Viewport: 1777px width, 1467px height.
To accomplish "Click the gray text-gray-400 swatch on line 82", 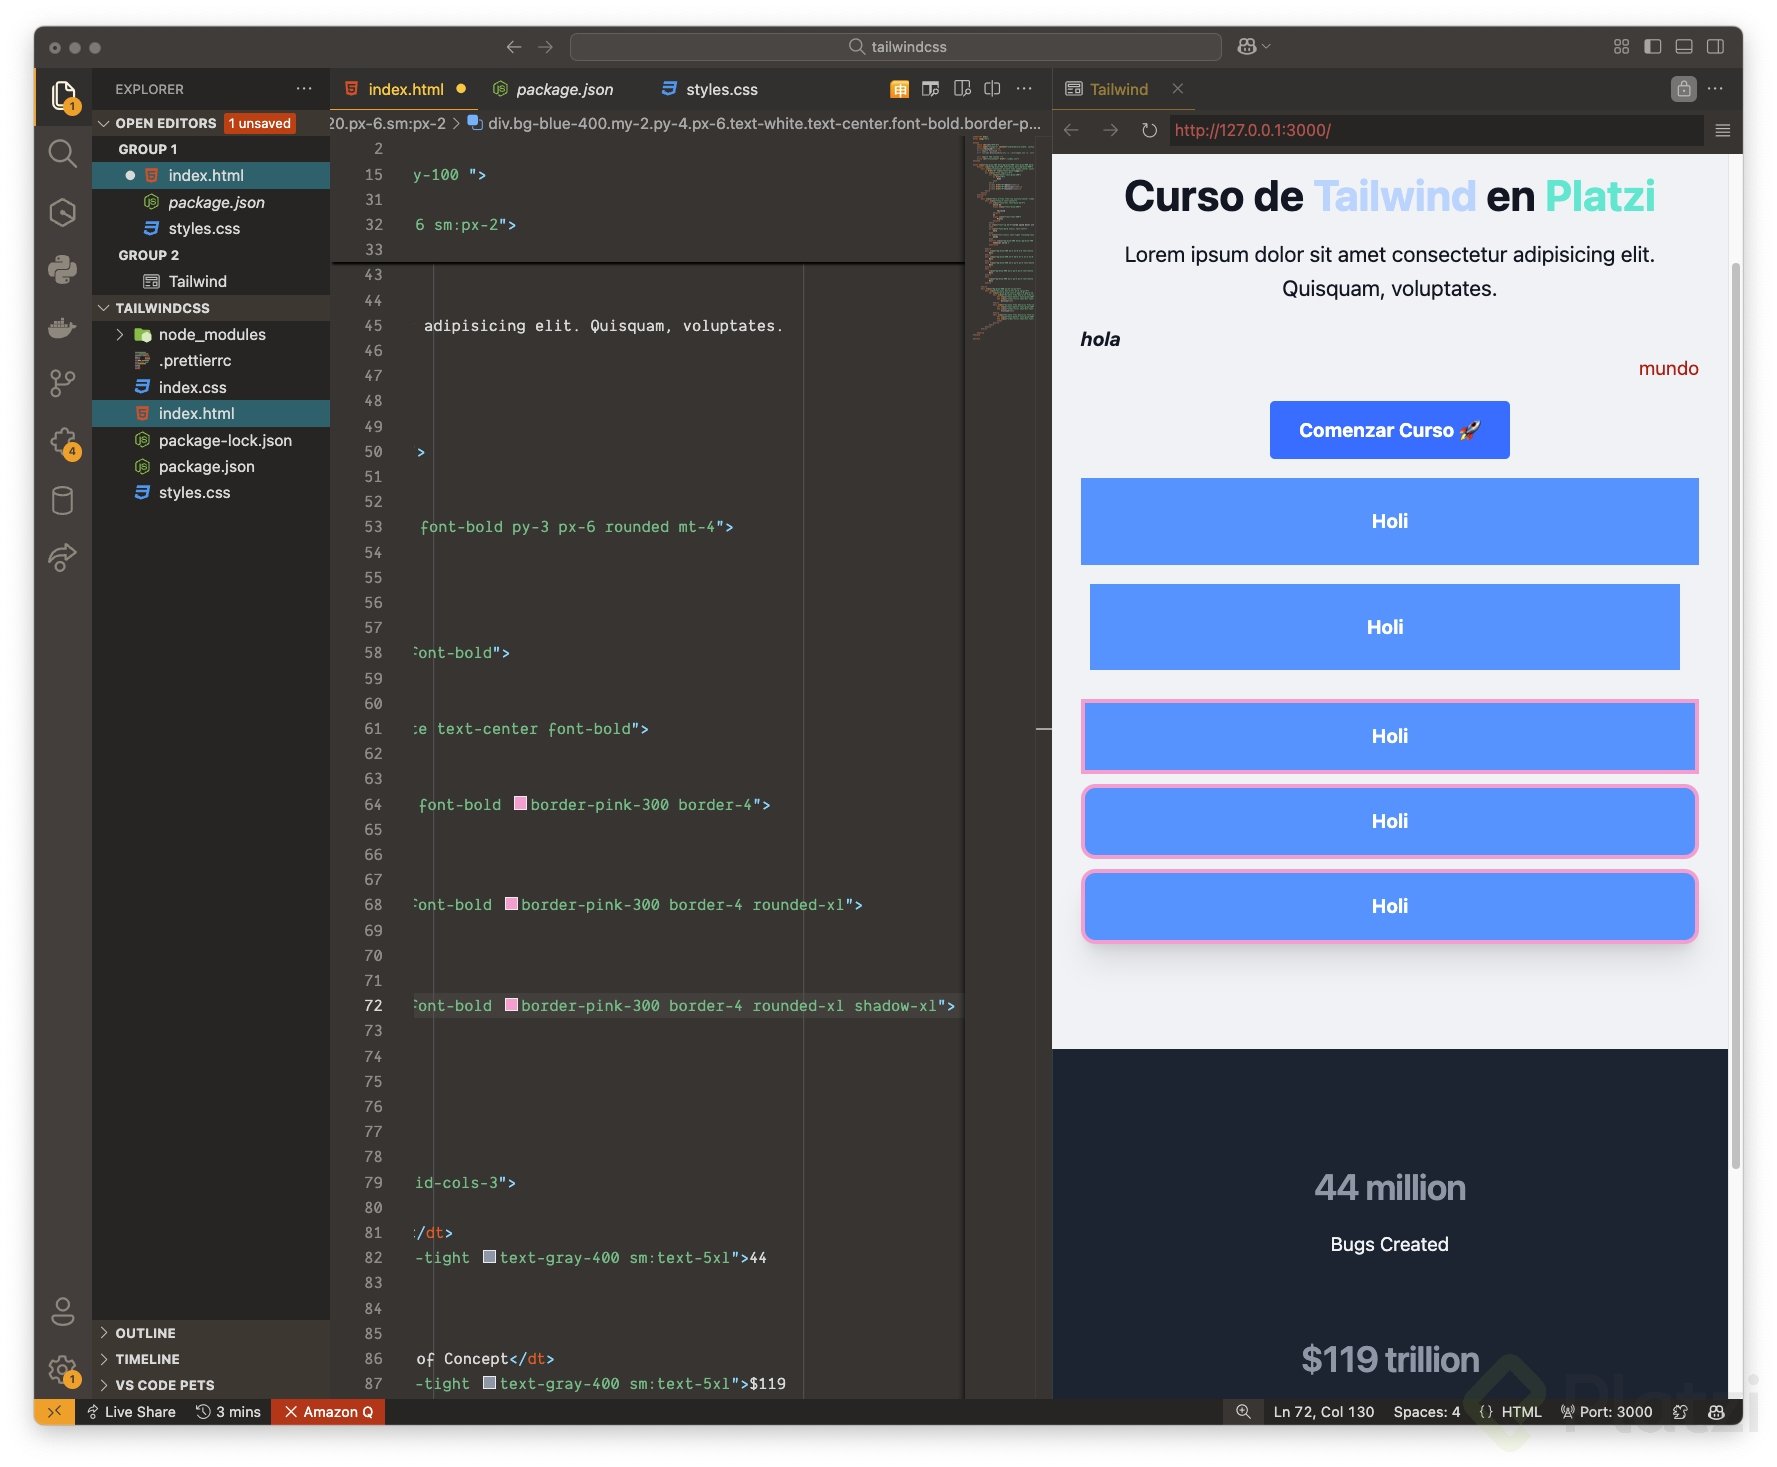I will point(489,1257).
